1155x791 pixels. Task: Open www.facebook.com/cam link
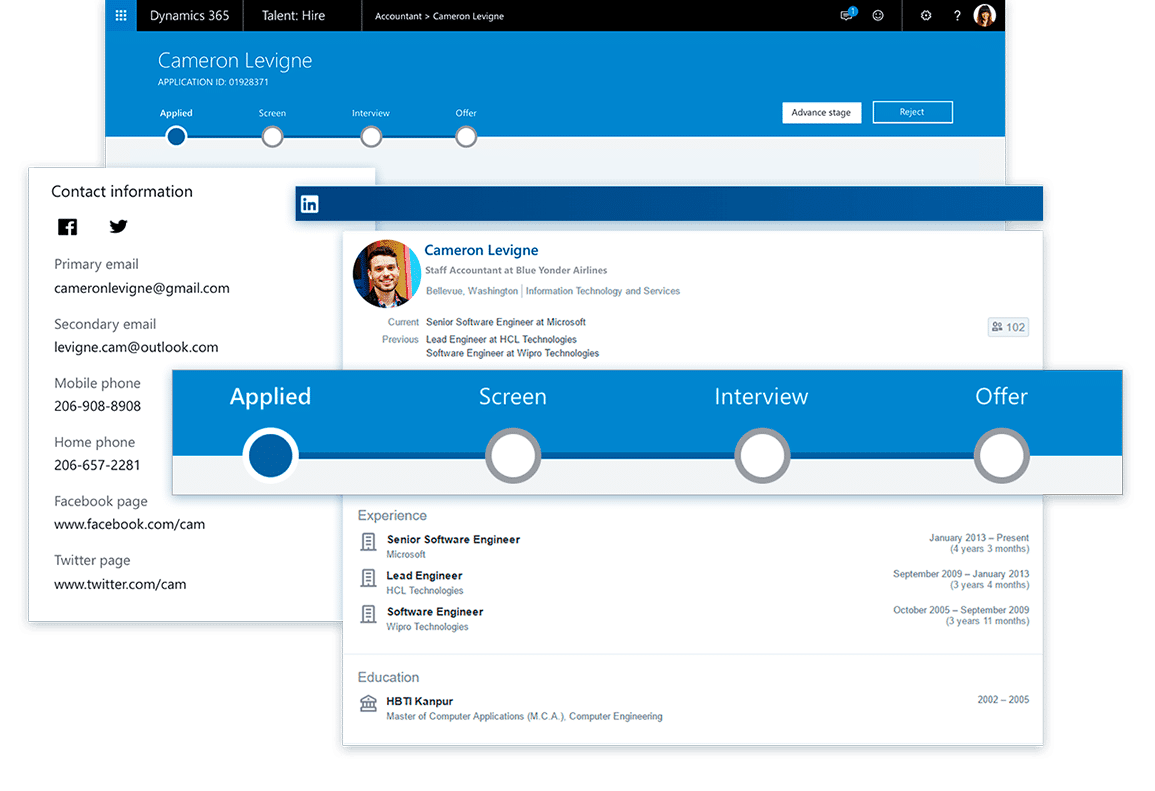click(130, 524)
